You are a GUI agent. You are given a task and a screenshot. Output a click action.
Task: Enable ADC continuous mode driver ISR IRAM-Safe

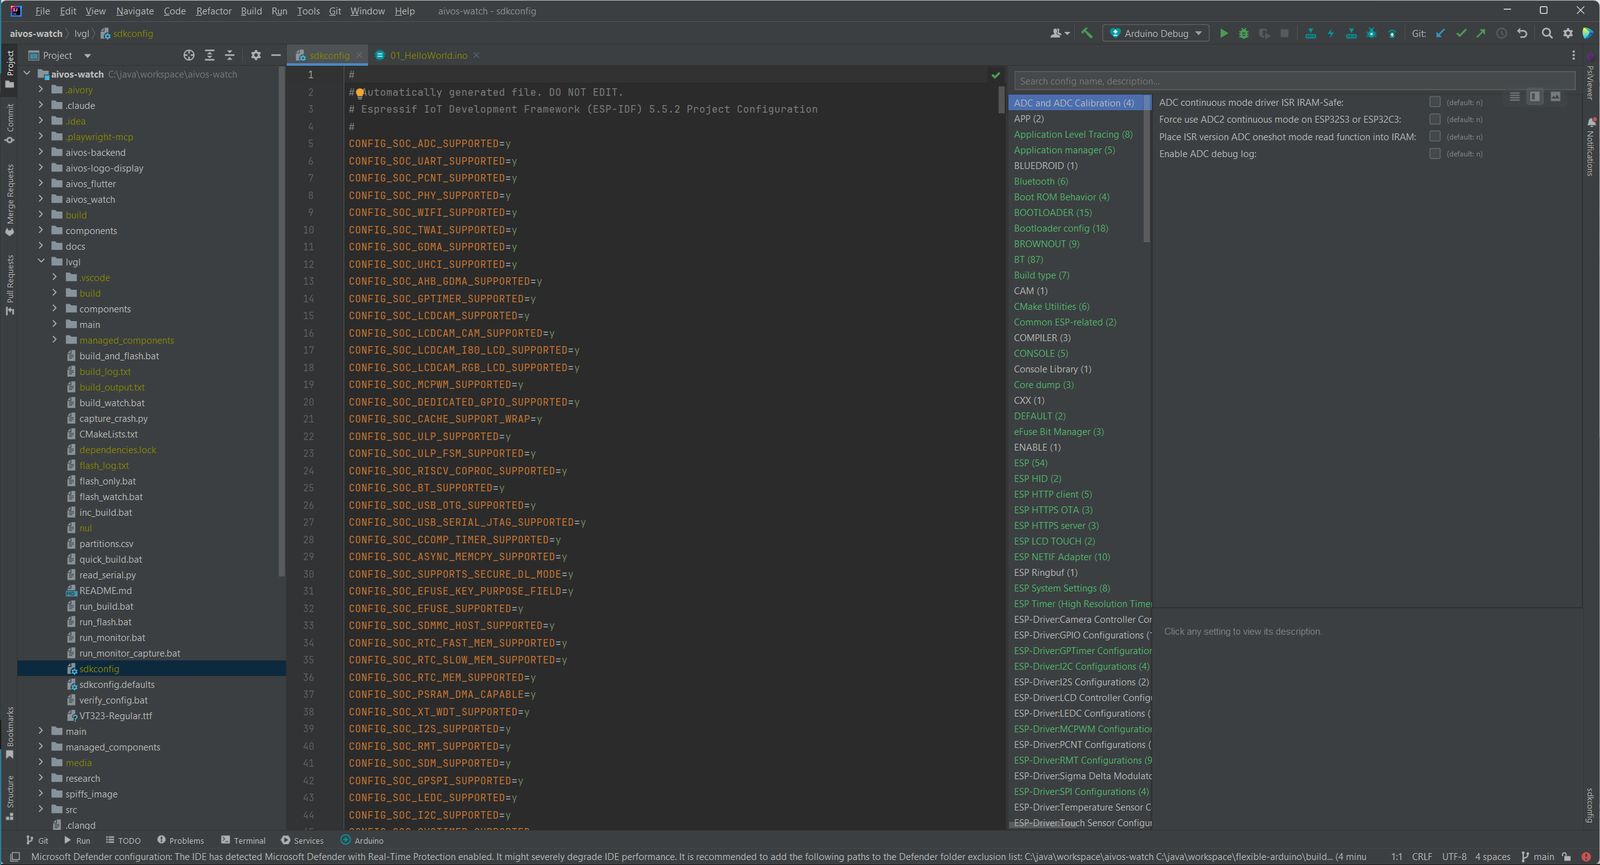click(x=1435, y=102)
